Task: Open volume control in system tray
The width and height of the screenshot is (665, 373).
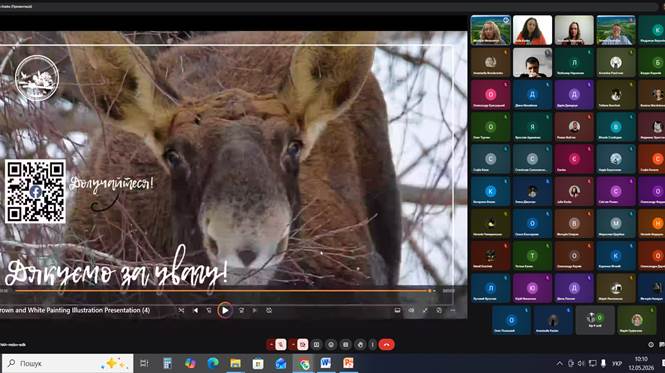Action: [x=581, y=364]
